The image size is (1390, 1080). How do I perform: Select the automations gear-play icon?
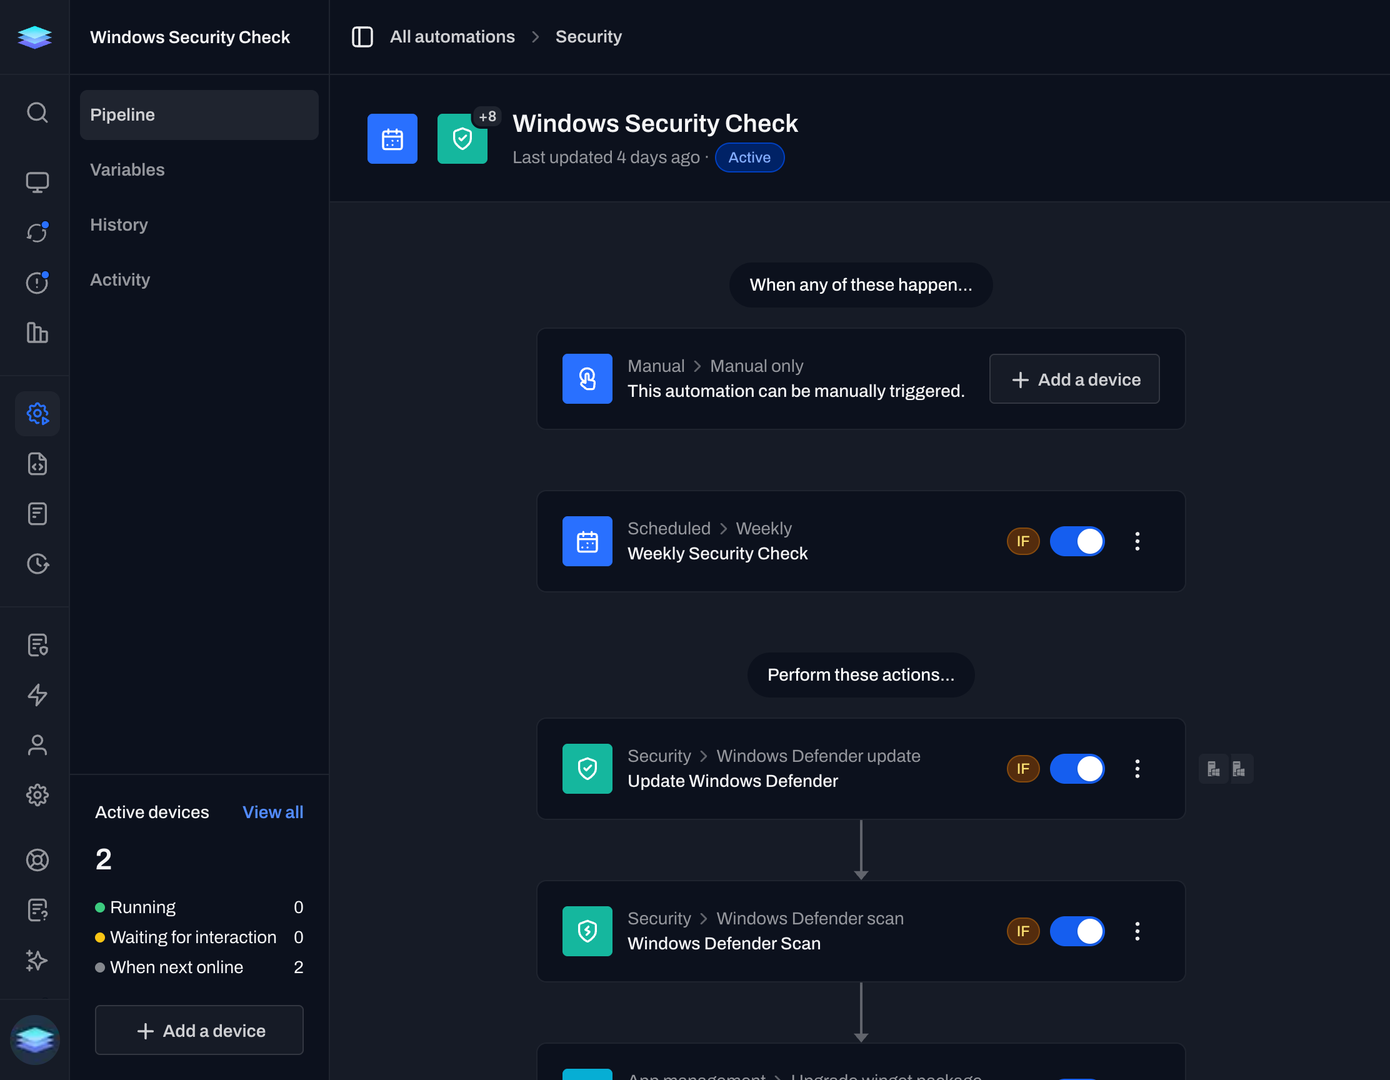37,414
